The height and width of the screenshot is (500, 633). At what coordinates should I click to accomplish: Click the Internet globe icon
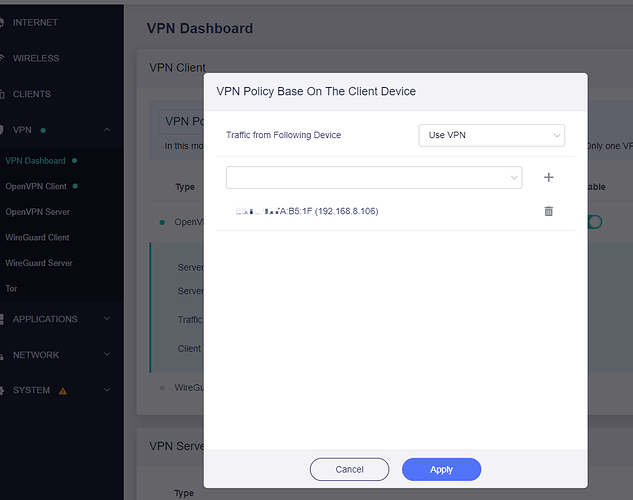click(4, 22)
